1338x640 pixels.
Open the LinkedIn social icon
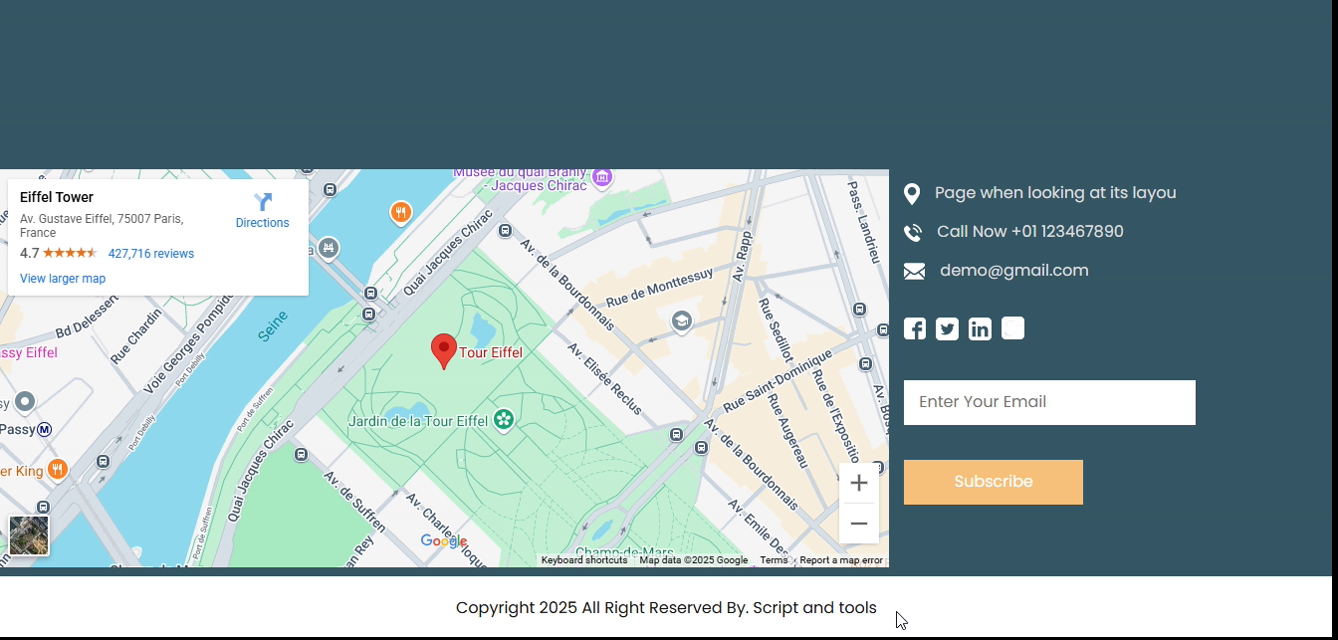[x=980, y=329]
